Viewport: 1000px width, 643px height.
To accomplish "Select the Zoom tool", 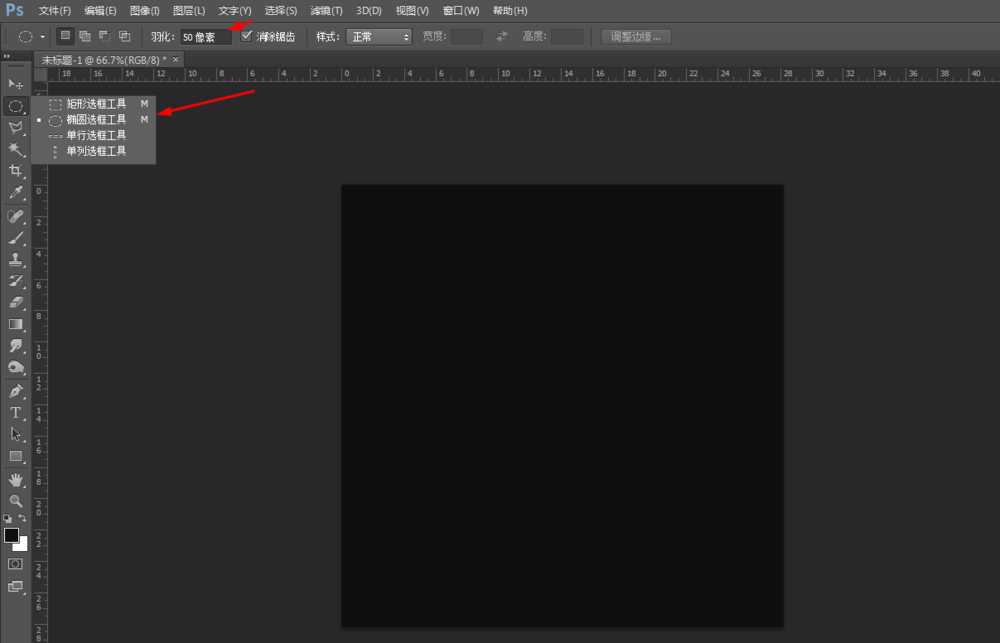I will (16, 501).
